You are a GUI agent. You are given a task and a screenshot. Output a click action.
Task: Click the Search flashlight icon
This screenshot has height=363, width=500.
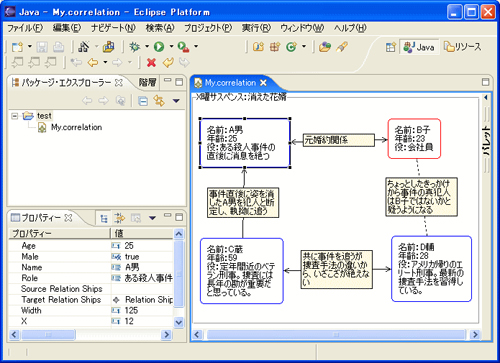pos(342,47)
